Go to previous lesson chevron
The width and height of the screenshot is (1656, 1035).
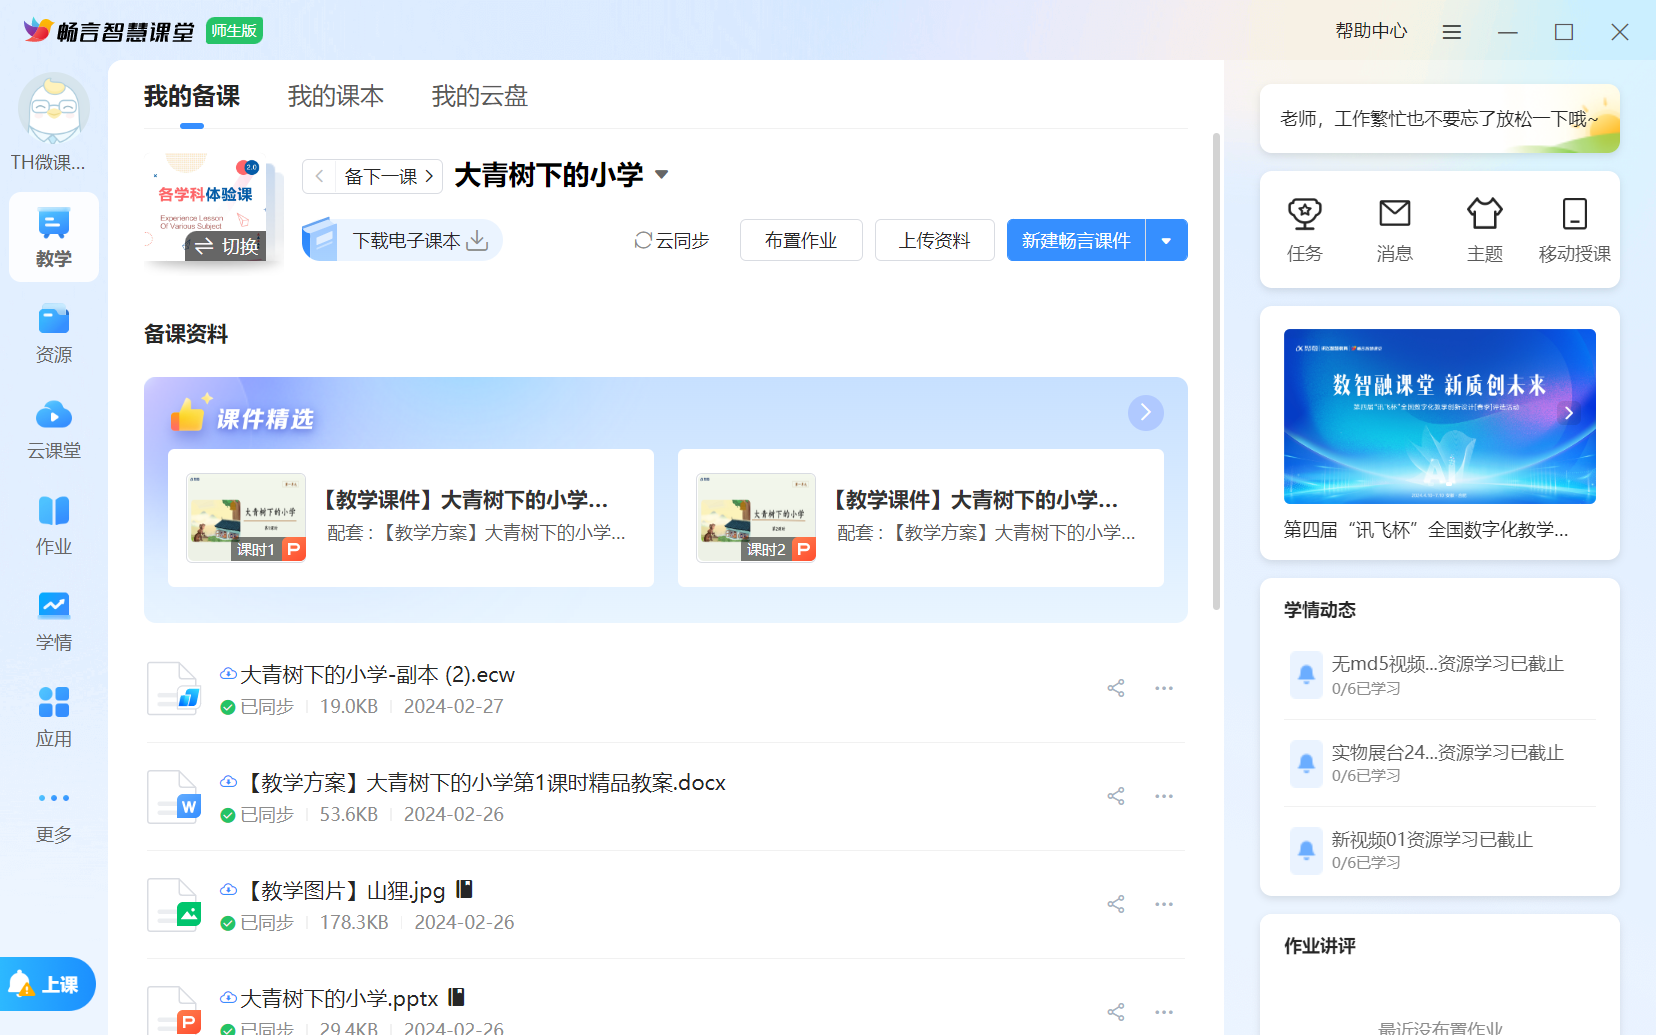tap(319, 176)
